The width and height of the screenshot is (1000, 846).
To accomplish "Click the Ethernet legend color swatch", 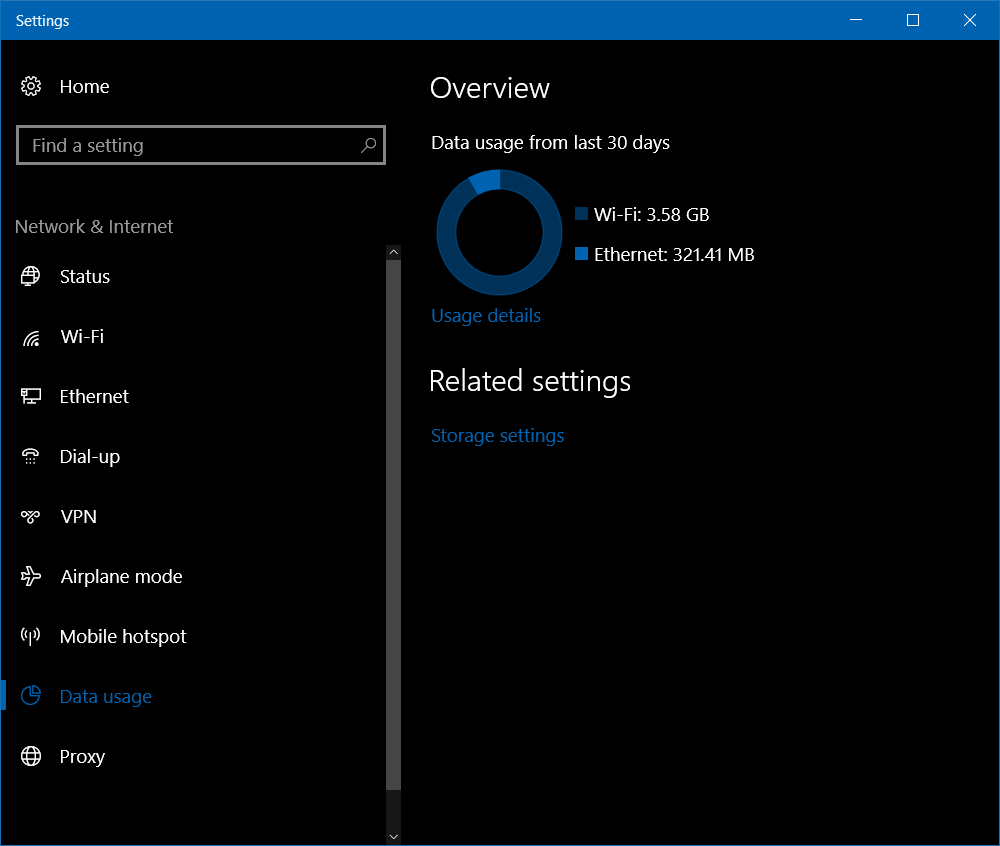I will 581,254.
